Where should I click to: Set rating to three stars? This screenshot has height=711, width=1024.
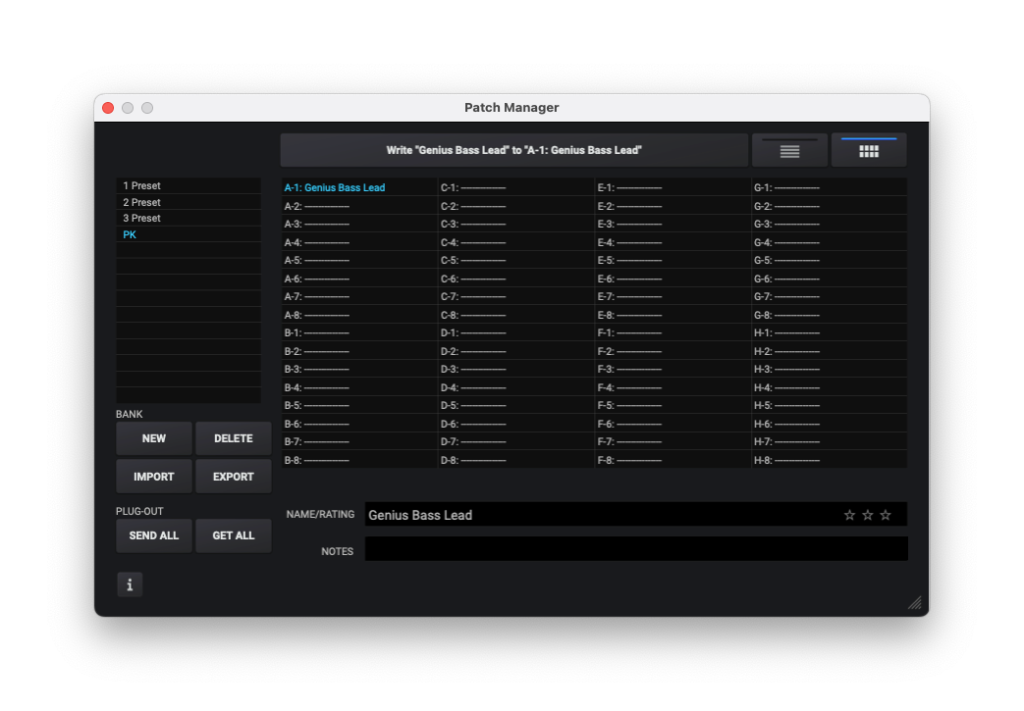pos(885,515)
